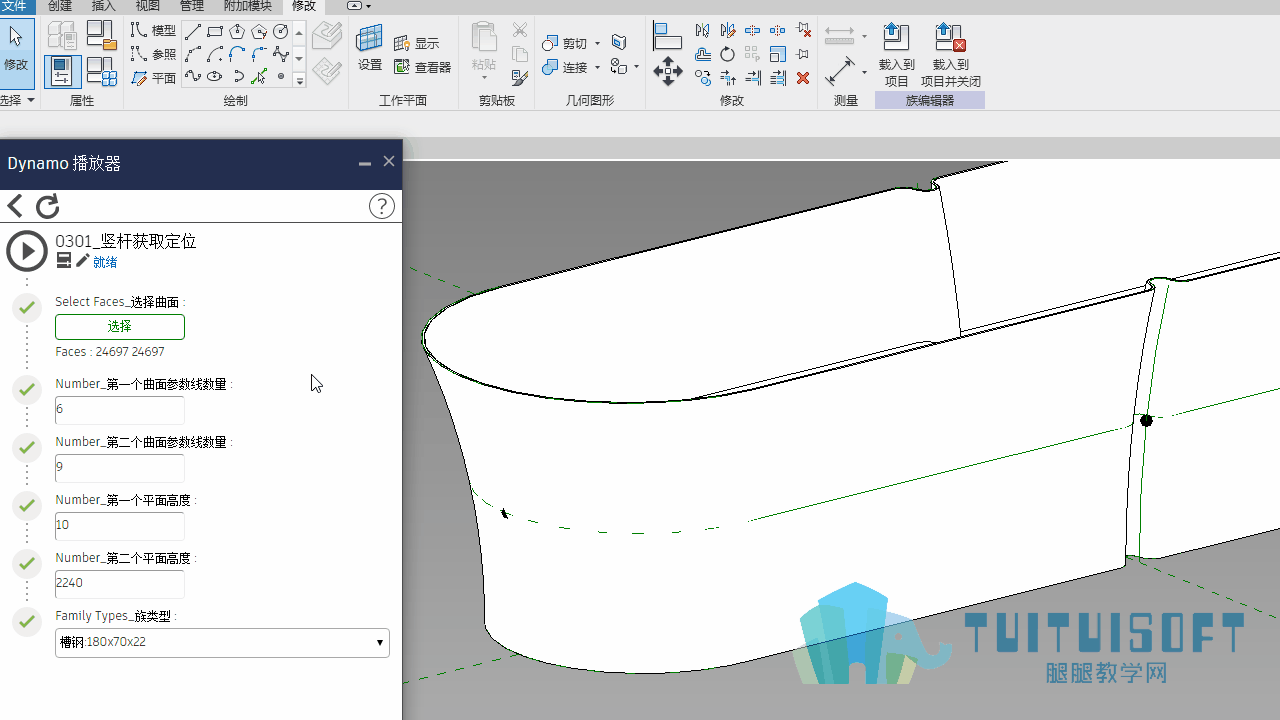Click Set work plane (设置)
This screenshot has width=1280, height=720.
tap(370, 48)
